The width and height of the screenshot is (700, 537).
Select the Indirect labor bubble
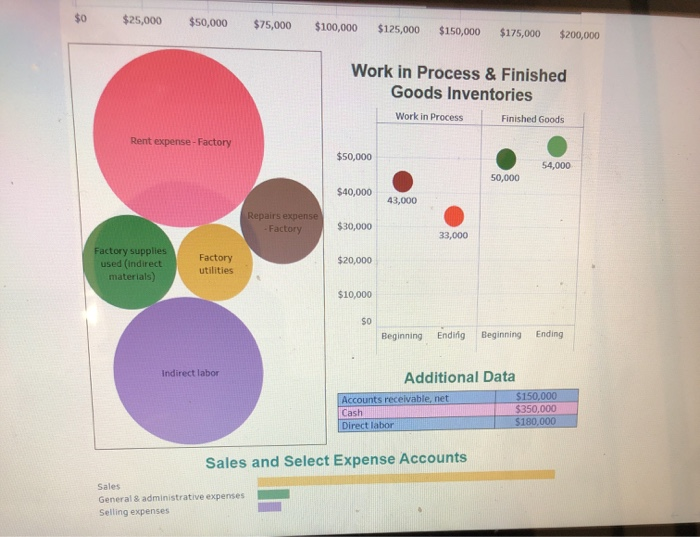point(188,371)
